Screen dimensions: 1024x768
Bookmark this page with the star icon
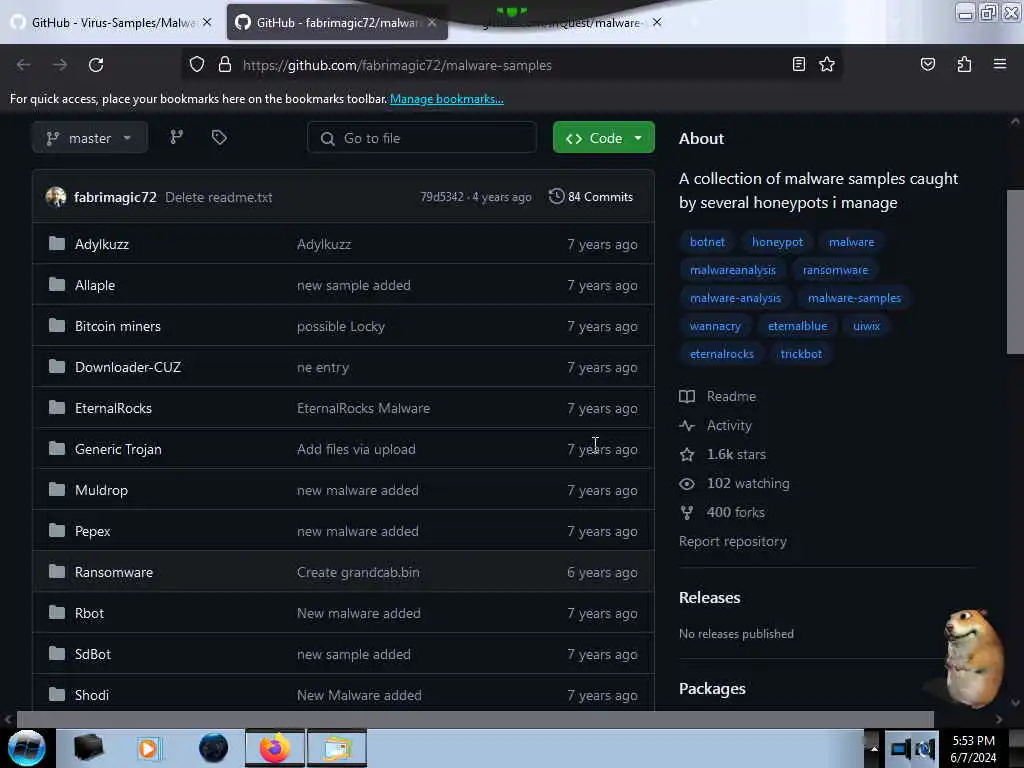[x=827, y=64]
